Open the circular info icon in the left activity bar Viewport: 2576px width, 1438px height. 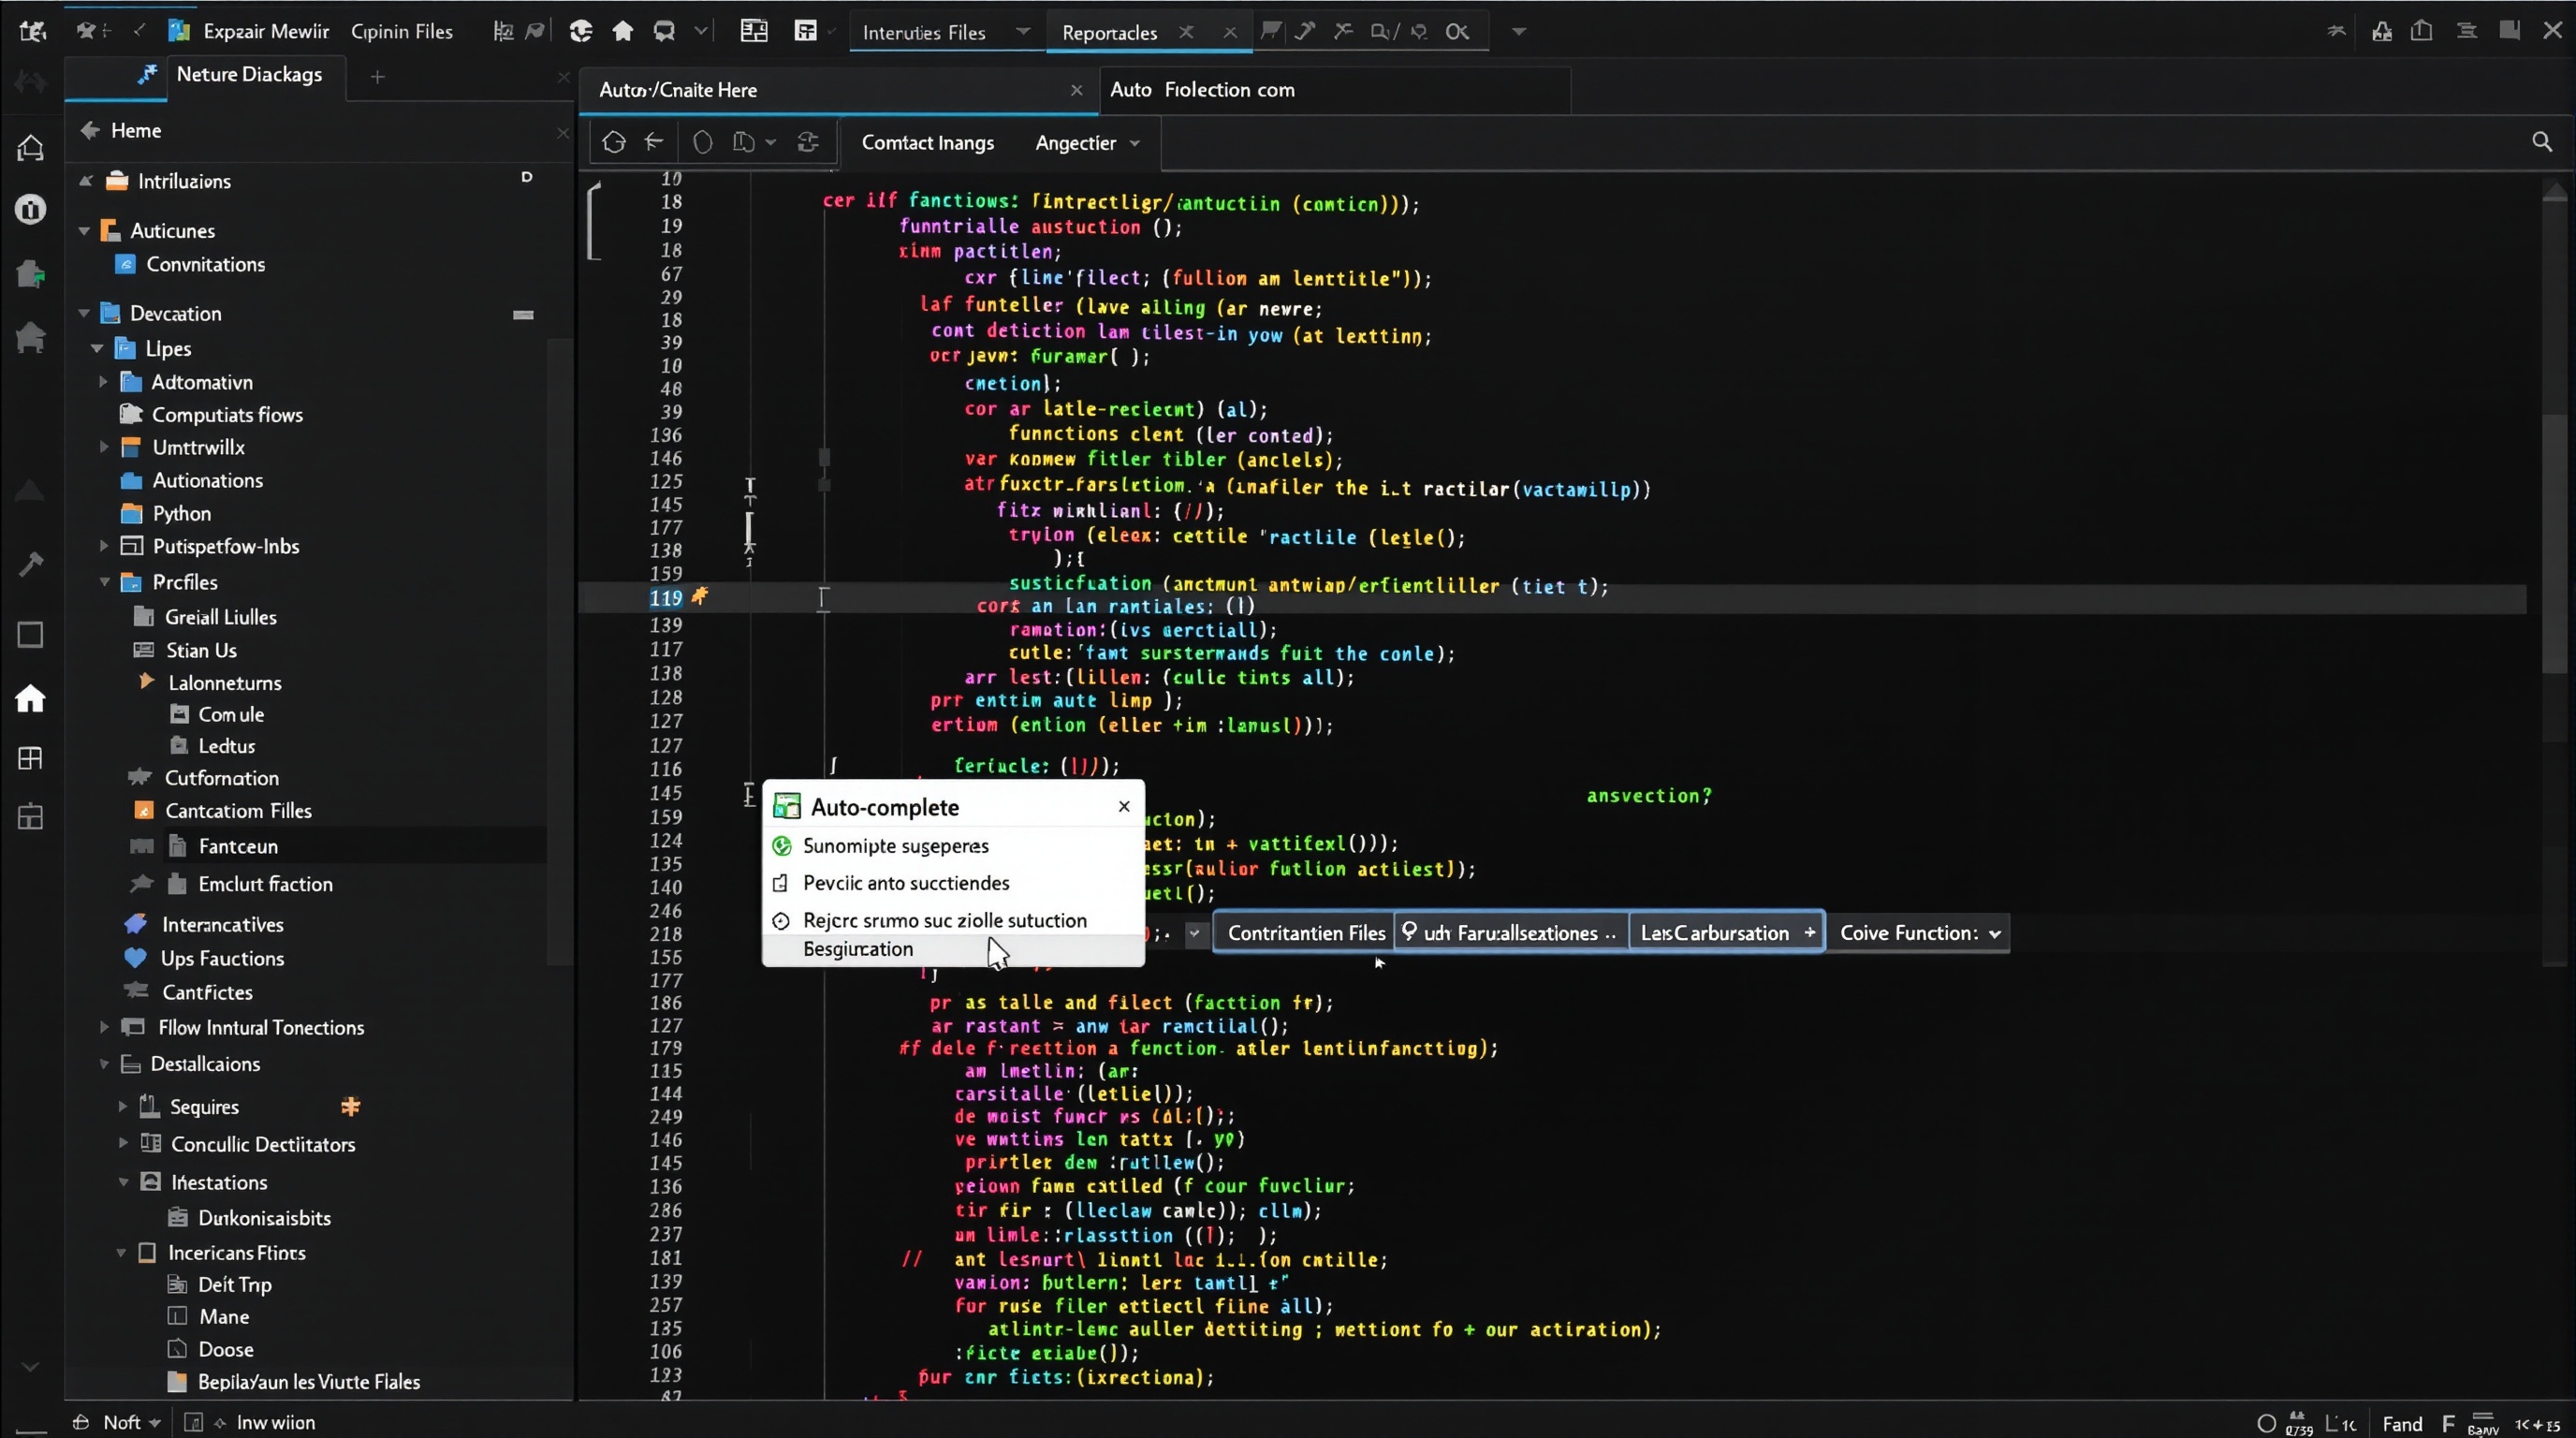tap(30, 209)
